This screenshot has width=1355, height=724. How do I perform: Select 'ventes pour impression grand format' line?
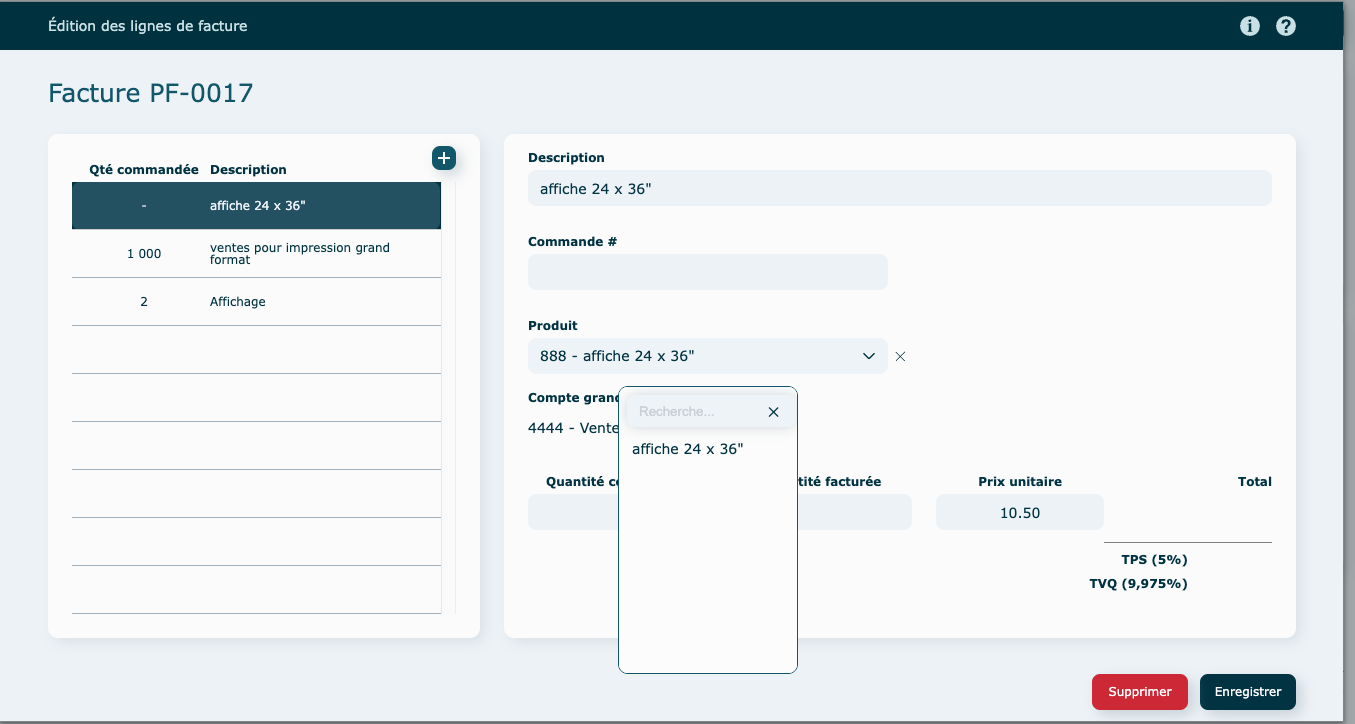click(256, 254)
